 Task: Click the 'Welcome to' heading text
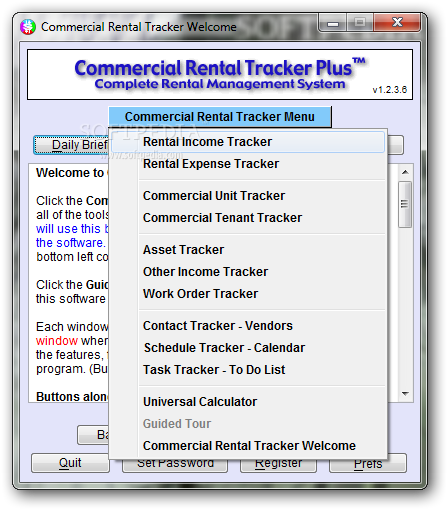click(x=70, y=173)
